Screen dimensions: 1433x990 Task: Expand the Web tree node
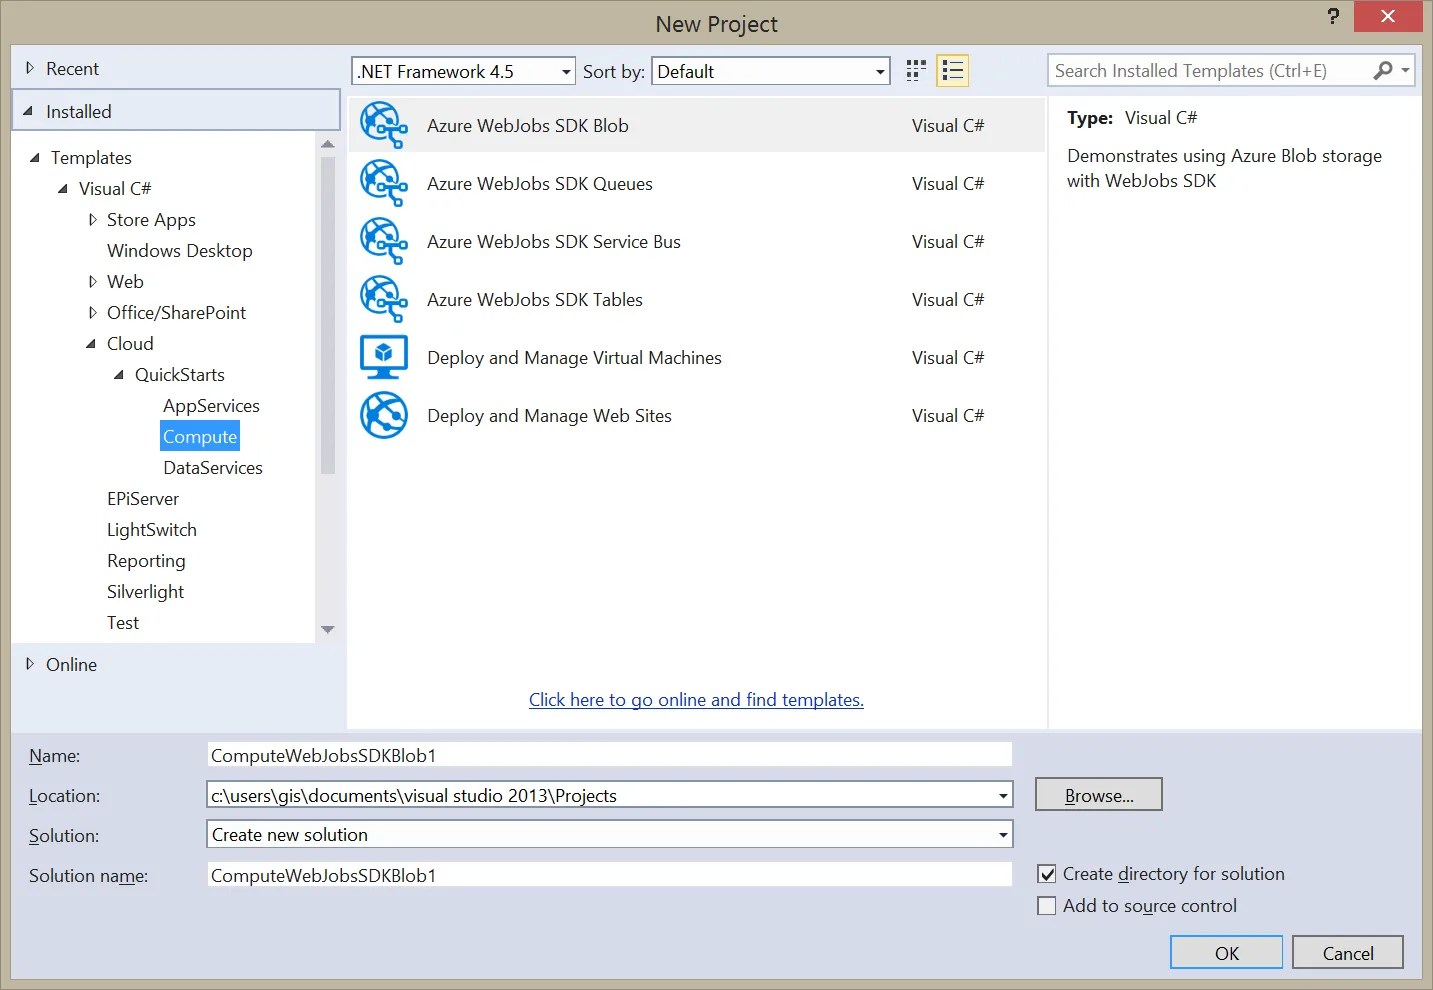[93, 281]
